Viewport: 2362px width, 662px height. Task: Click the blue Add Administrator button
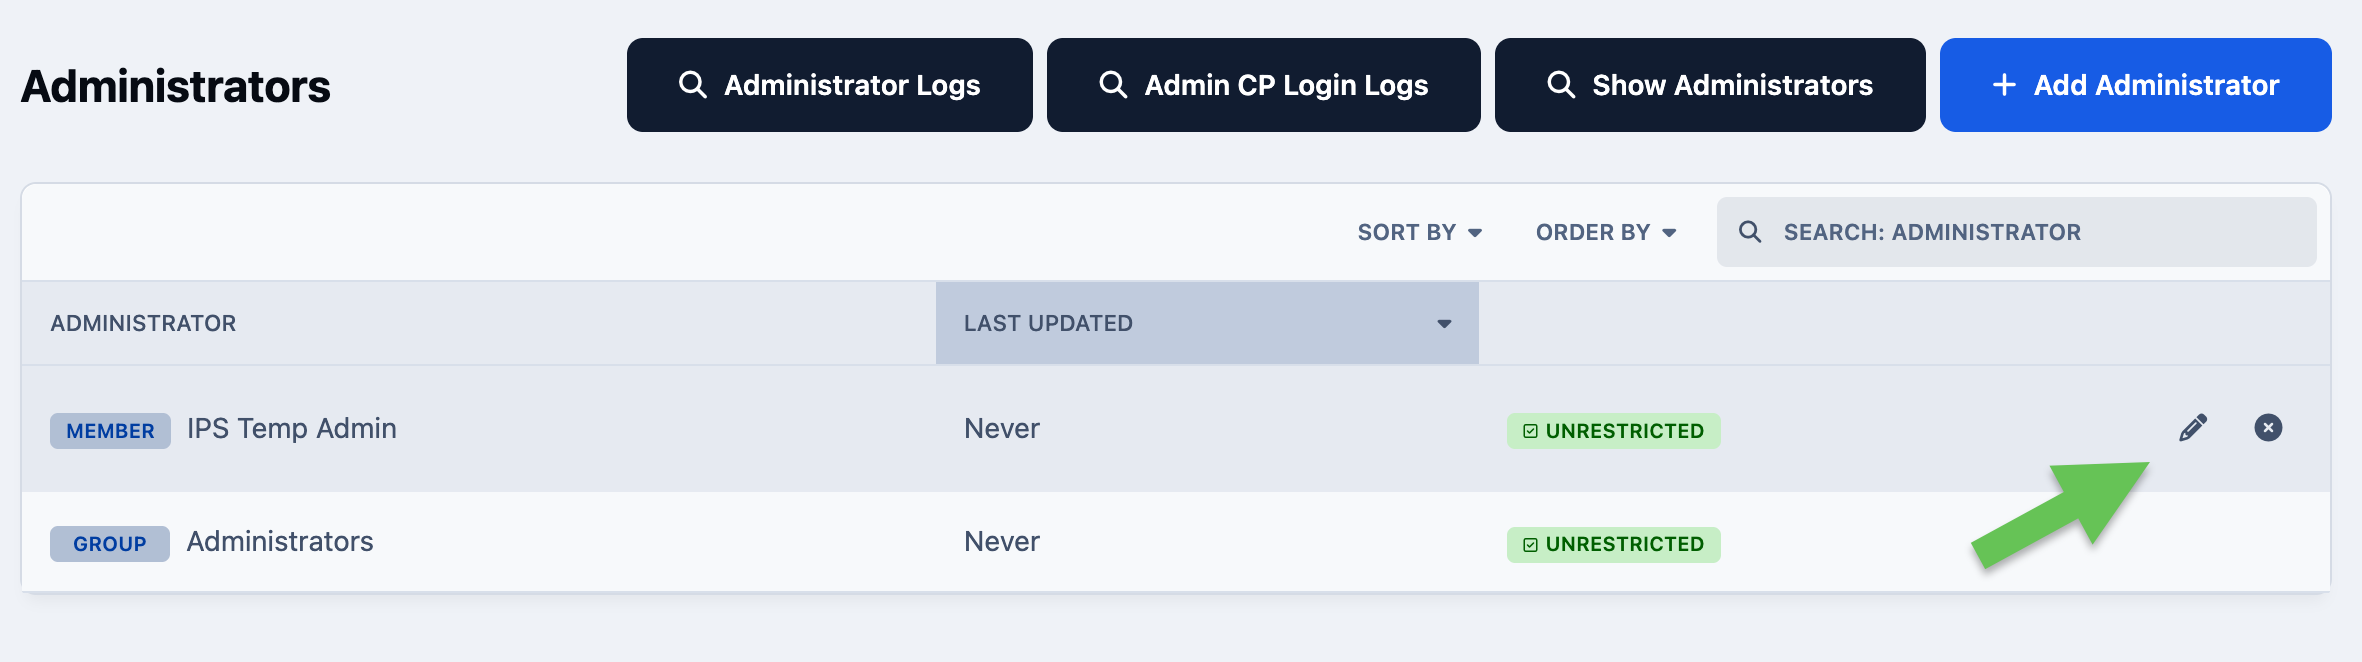[x=2136, y=85]
